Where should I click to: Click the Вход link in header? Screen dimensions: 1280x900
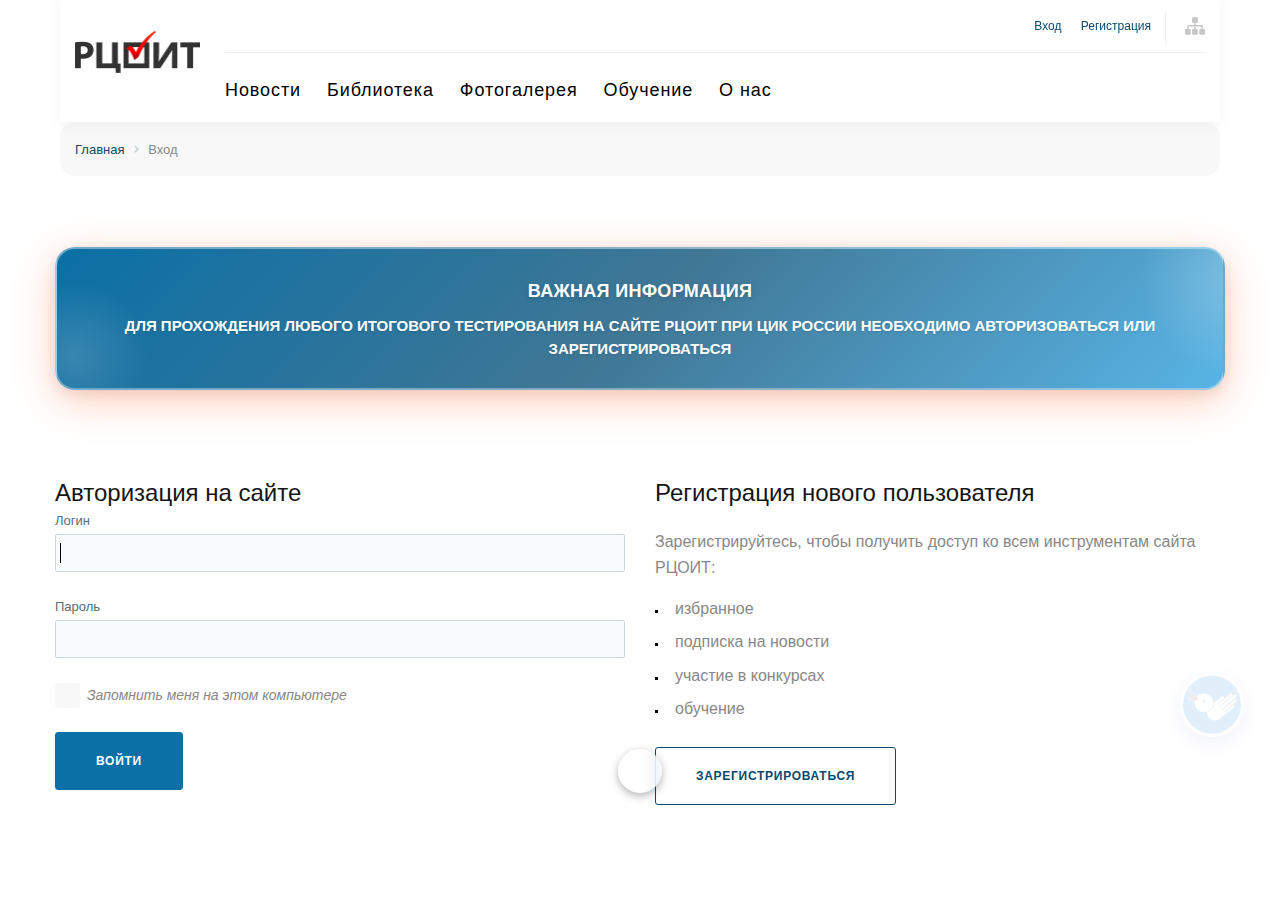(x=1048, y=26)
